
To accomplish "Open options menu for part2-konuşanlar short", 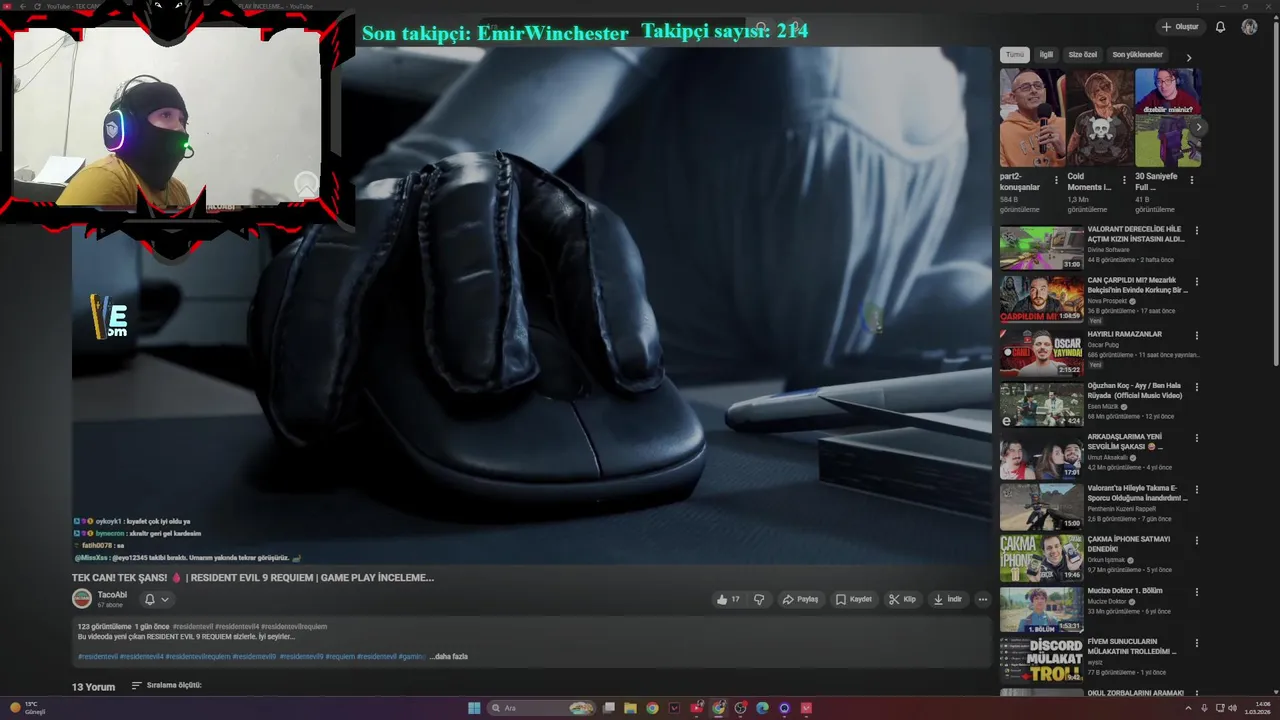I will pos(1057,181).
